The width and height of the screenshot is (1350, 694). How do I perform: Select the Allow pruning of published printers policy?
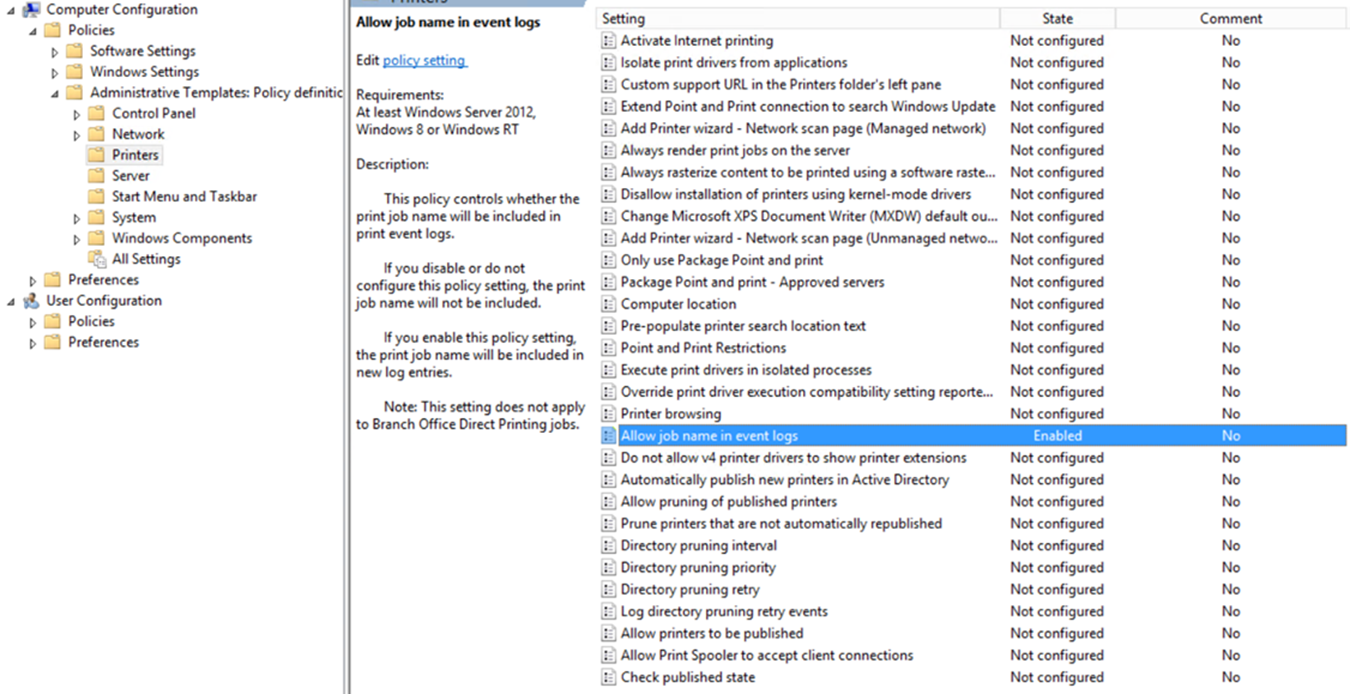pyautogui.click(x=728, y=502)
